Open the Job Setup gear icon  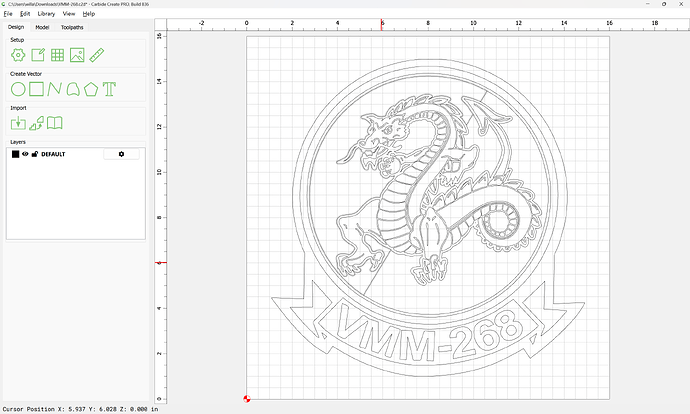coord(18,55)
